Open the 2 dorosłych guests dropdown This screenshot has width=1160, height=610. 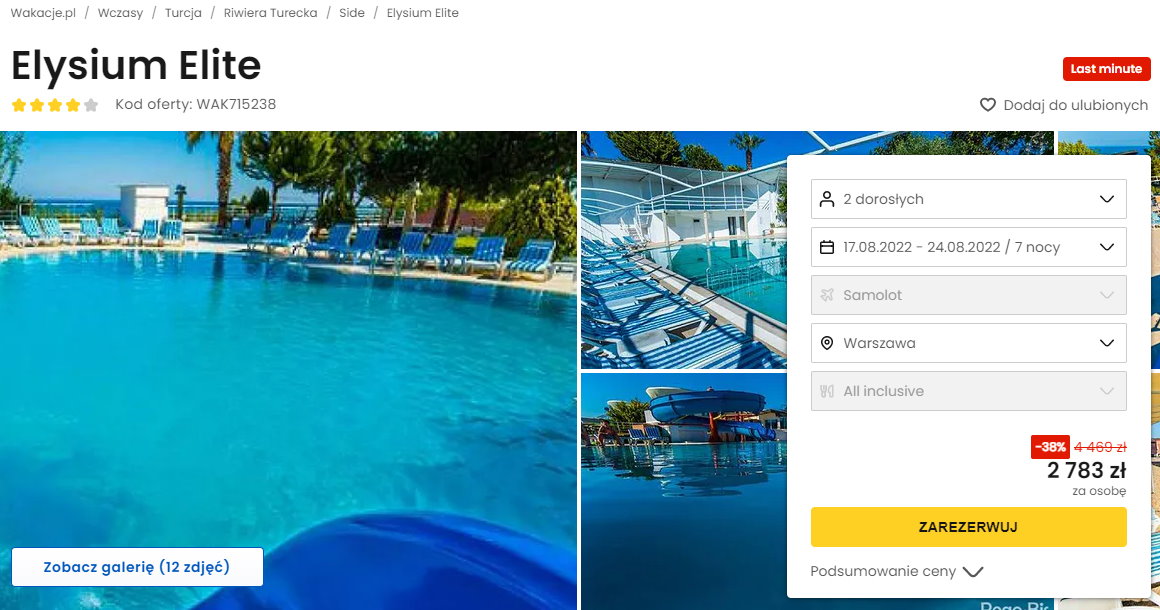[968, 199]
